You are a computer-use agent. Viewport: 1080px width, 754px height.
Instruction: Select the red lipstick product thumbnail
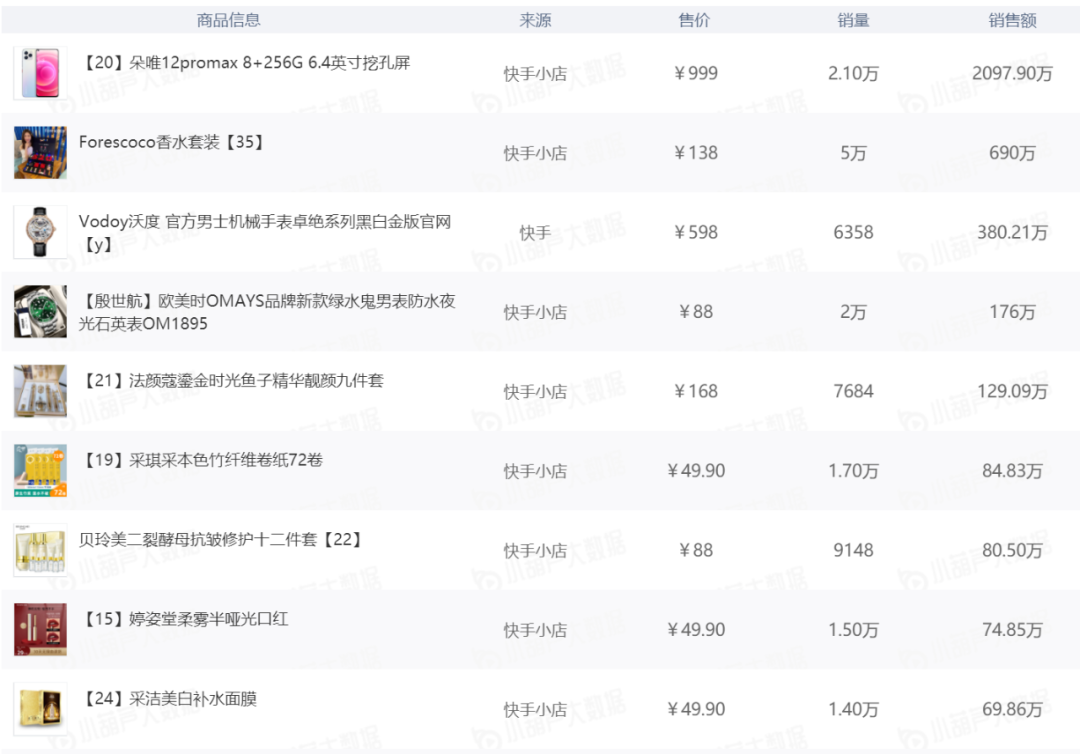pos(40,629)
